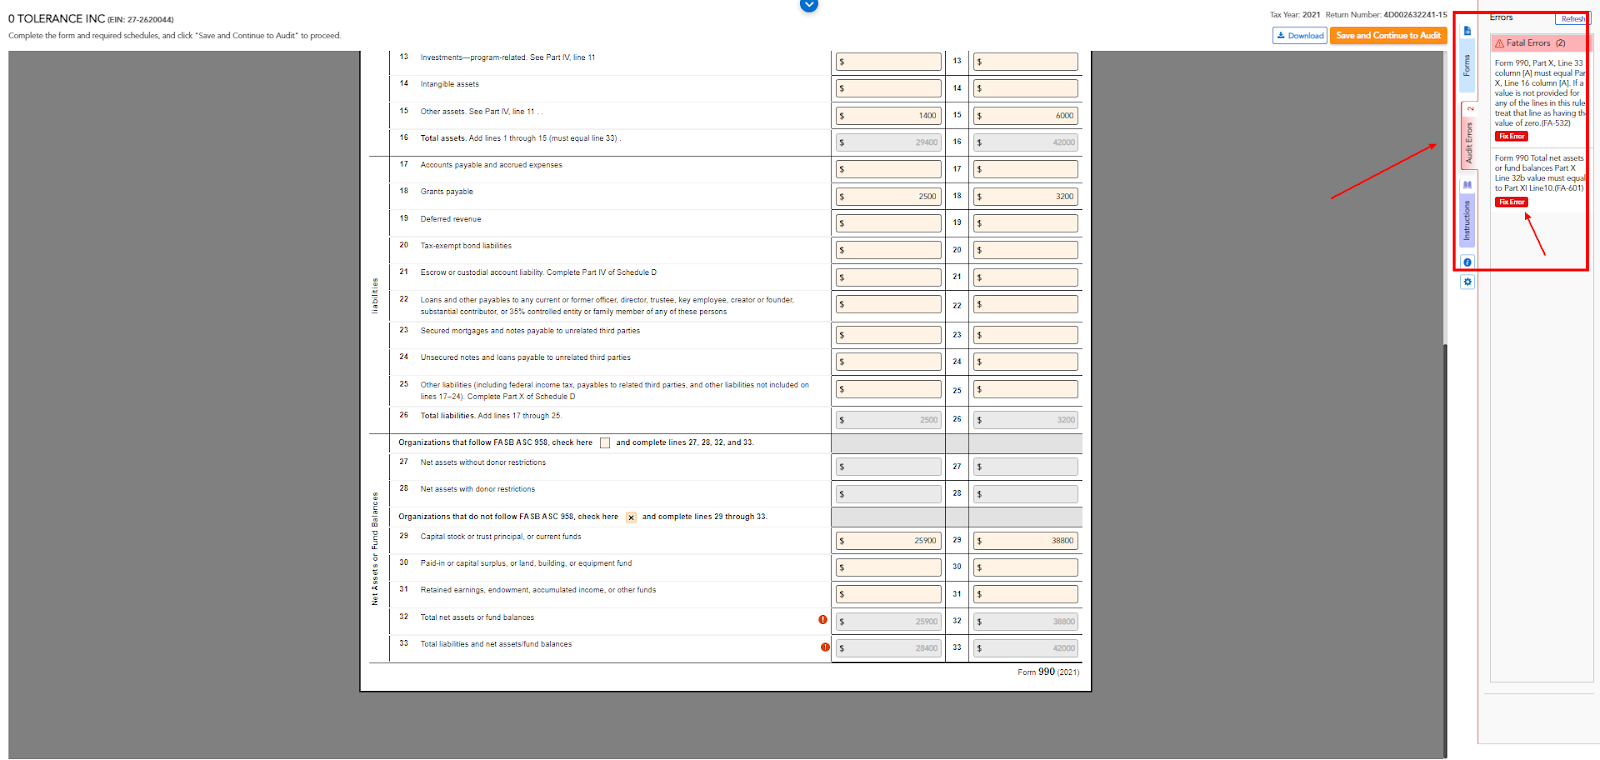Screen dimensions: 1600x760
Task: Switch to the Instructions side tab
Action: click(x=1467, y=220)
